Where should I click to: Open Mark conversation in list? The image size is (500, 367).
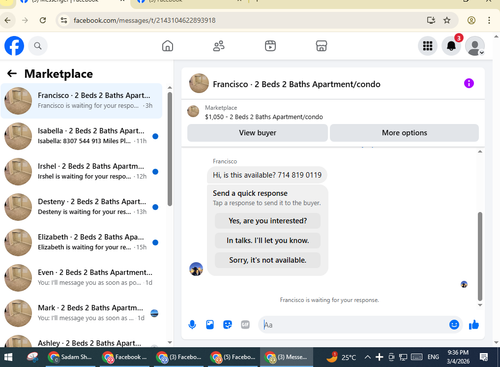coord(81,313)
